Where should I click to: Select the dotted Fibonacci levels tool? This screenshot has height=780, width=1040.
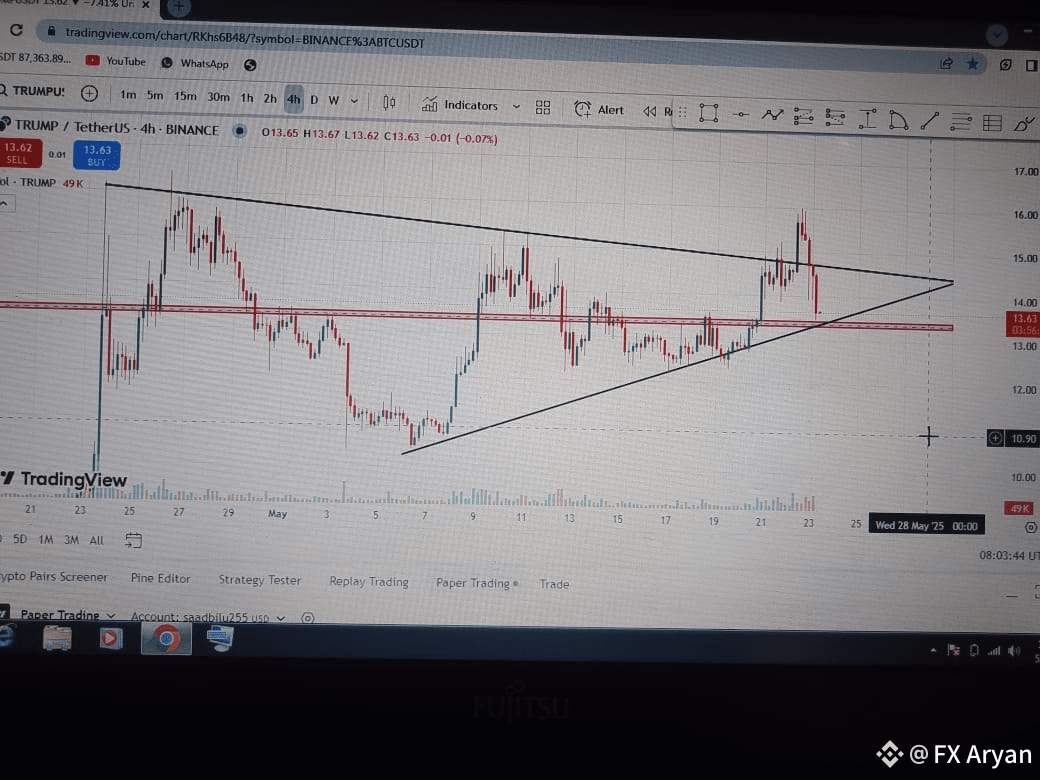(835, 118)
